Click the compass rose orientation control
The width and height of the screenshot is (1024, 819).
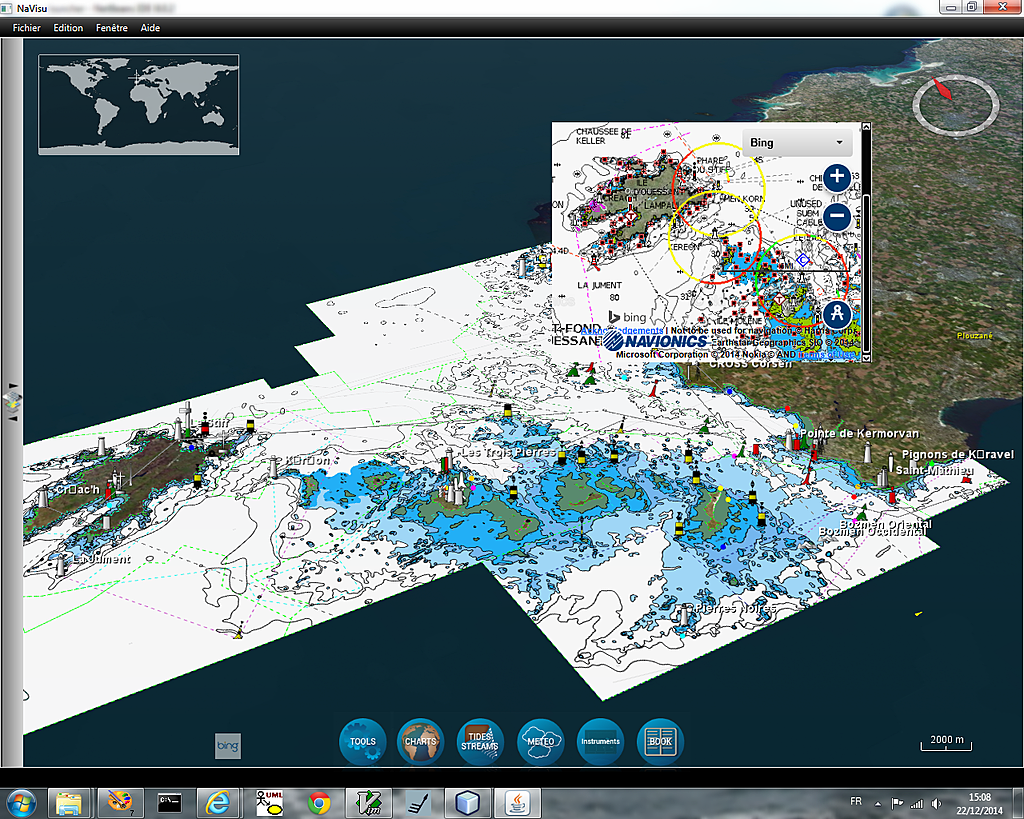(x=955, y=104)
